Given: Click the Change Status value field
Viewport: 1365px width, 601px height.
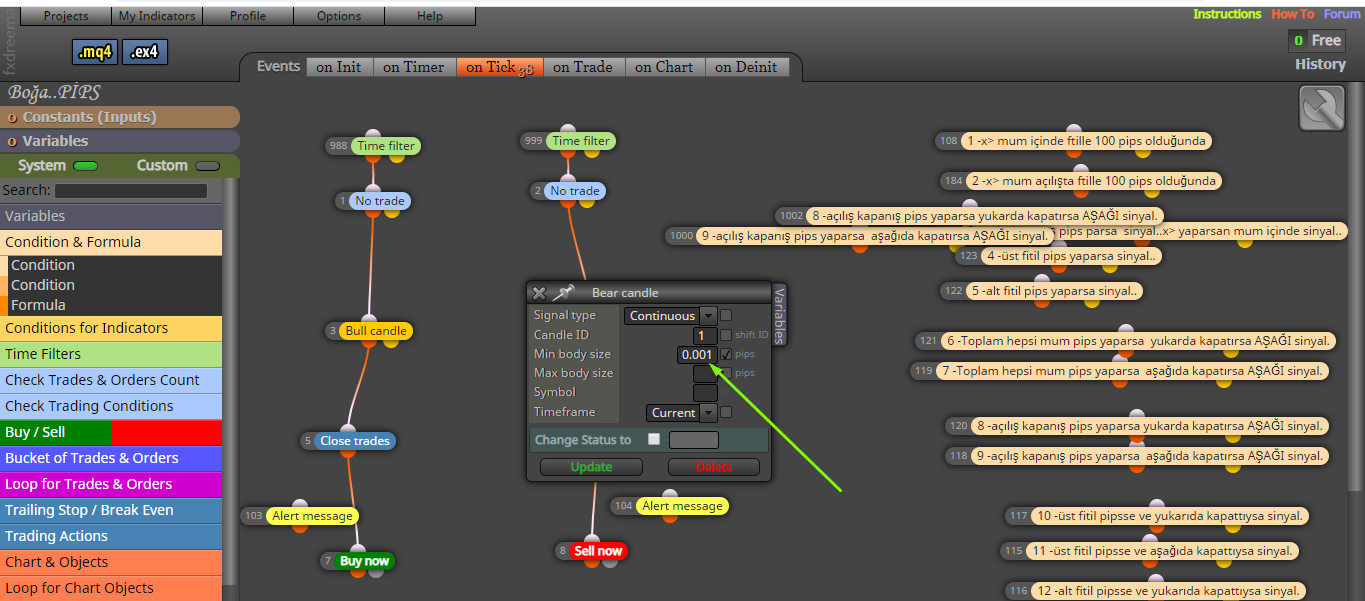Looking at the screenshot, I should click(x=694, y=440).
